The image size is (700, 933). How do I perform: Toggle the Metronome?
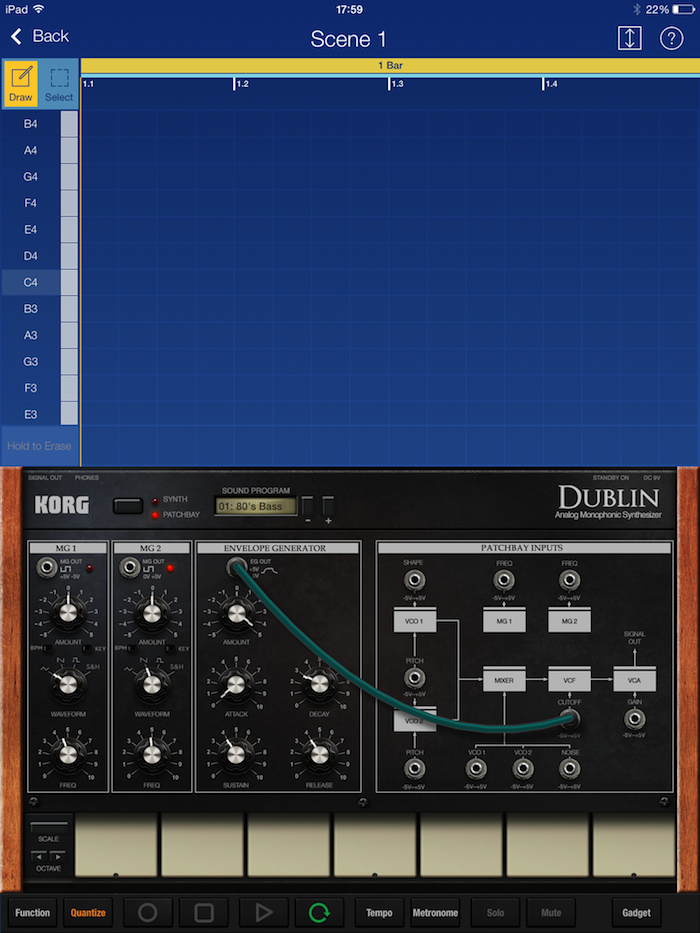pyautogui.click(x=435, y=913)
